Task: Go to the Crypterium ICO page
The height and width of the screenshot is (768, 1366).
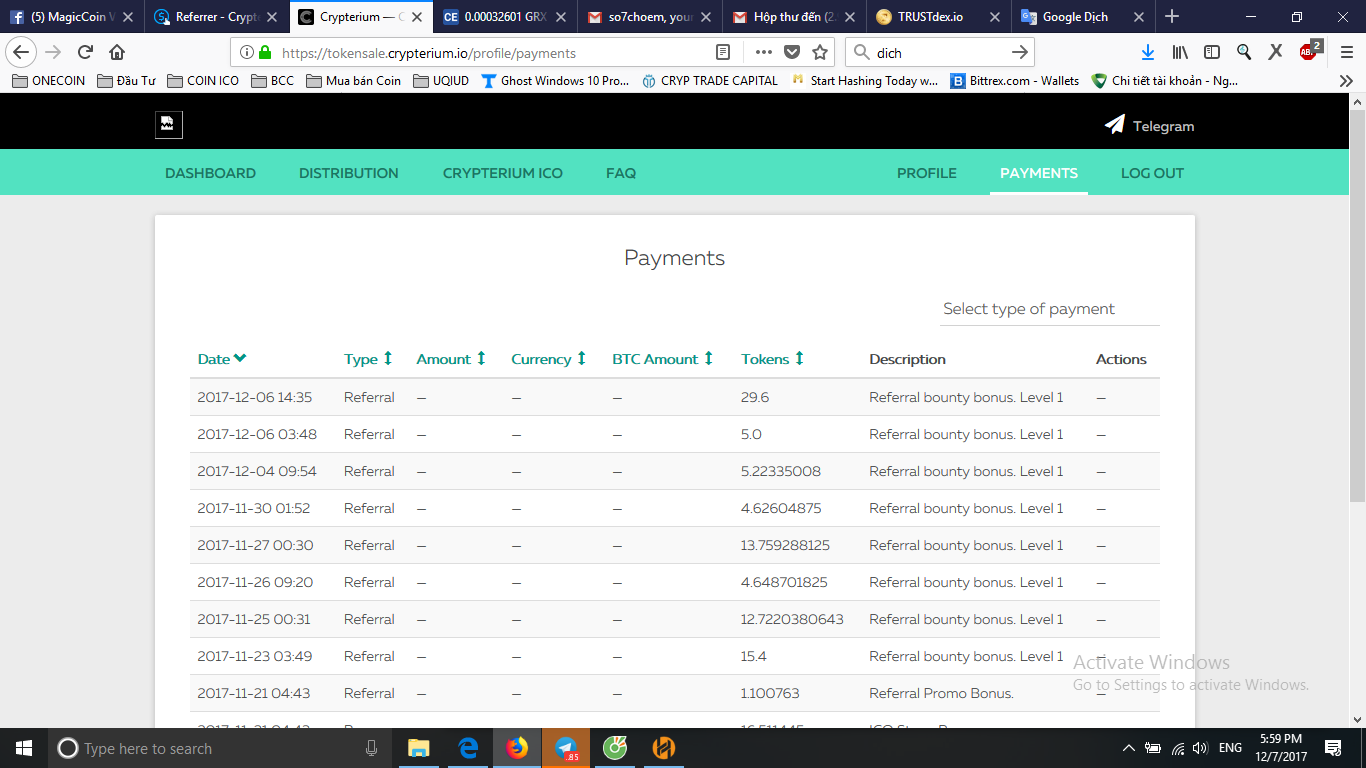Action: [503, 173]
